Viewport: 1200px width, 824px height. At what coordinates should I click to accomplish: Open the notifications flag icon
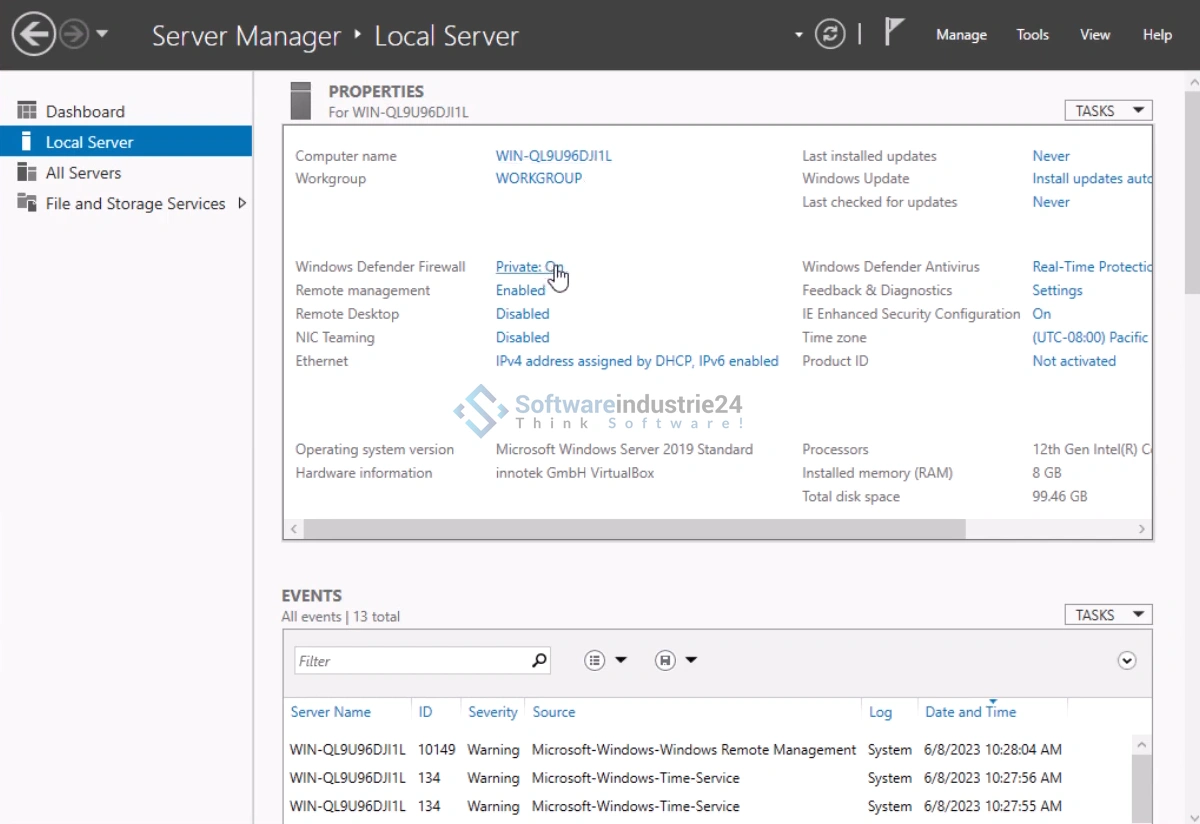[x=894, y=33]
